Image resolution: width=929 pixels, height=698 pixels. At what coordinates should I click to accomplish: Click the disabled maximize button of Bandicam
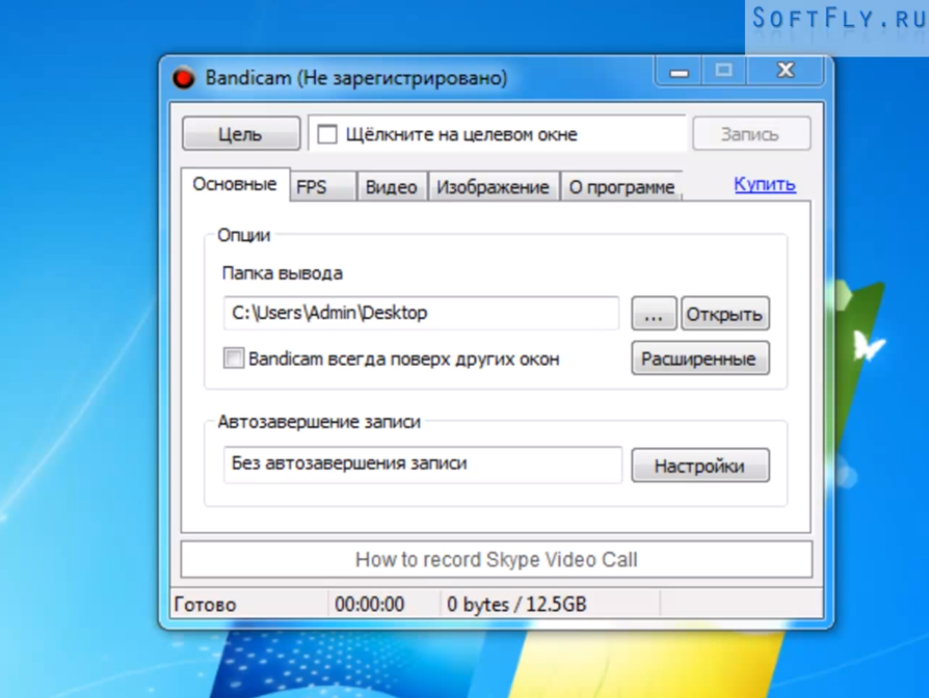tap(723, 72)
